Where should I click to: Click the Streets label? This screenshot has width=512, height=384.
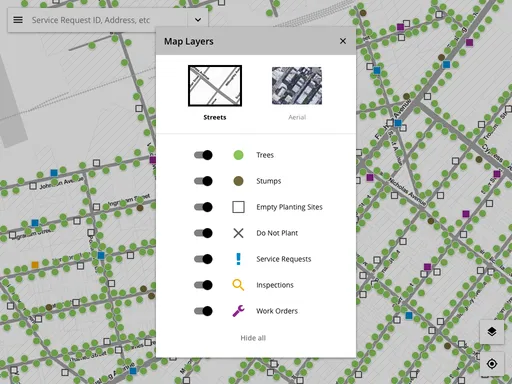click(215, 117)
